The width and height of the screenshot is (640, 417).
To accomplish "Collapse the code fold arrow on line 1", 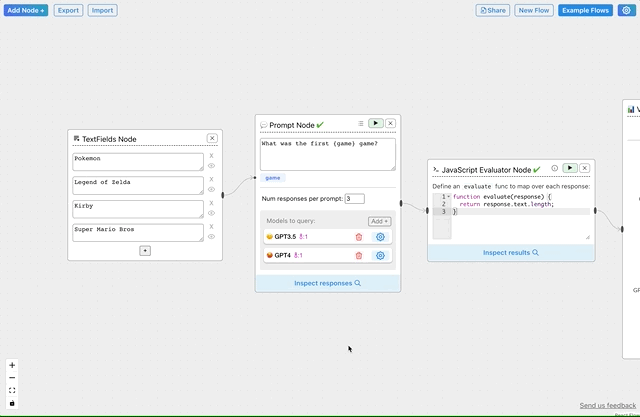I will pyautogui.click(x=449, y=197).
